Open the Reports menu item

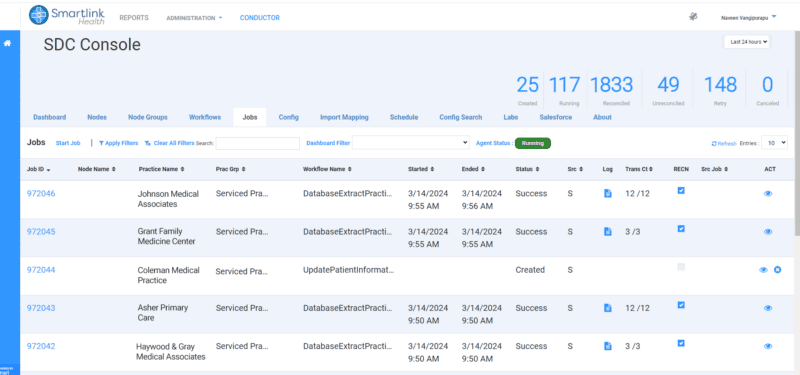coord(134,18)
